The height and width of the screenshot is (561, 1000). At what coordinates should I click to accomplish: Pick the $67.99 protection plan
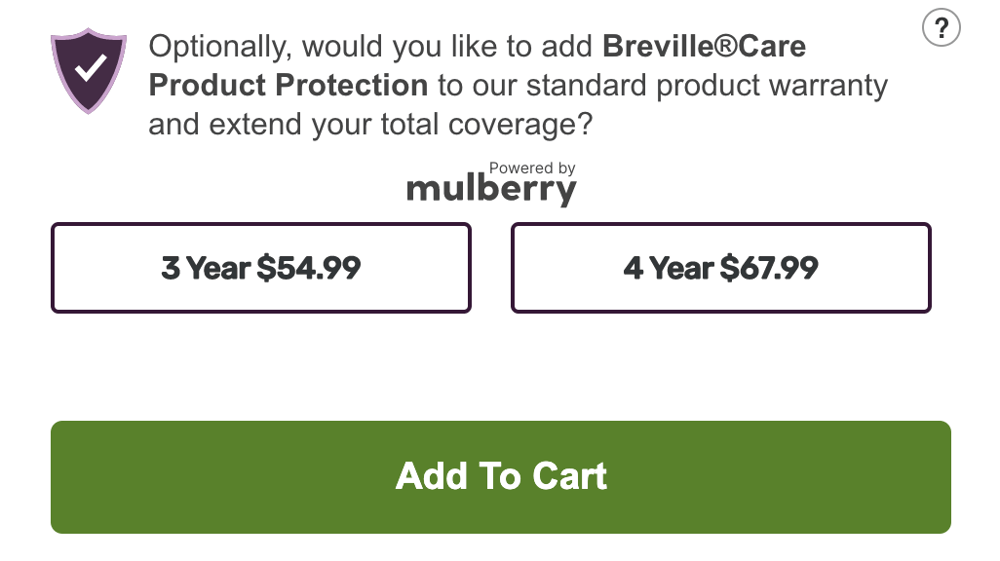[721, 268]
